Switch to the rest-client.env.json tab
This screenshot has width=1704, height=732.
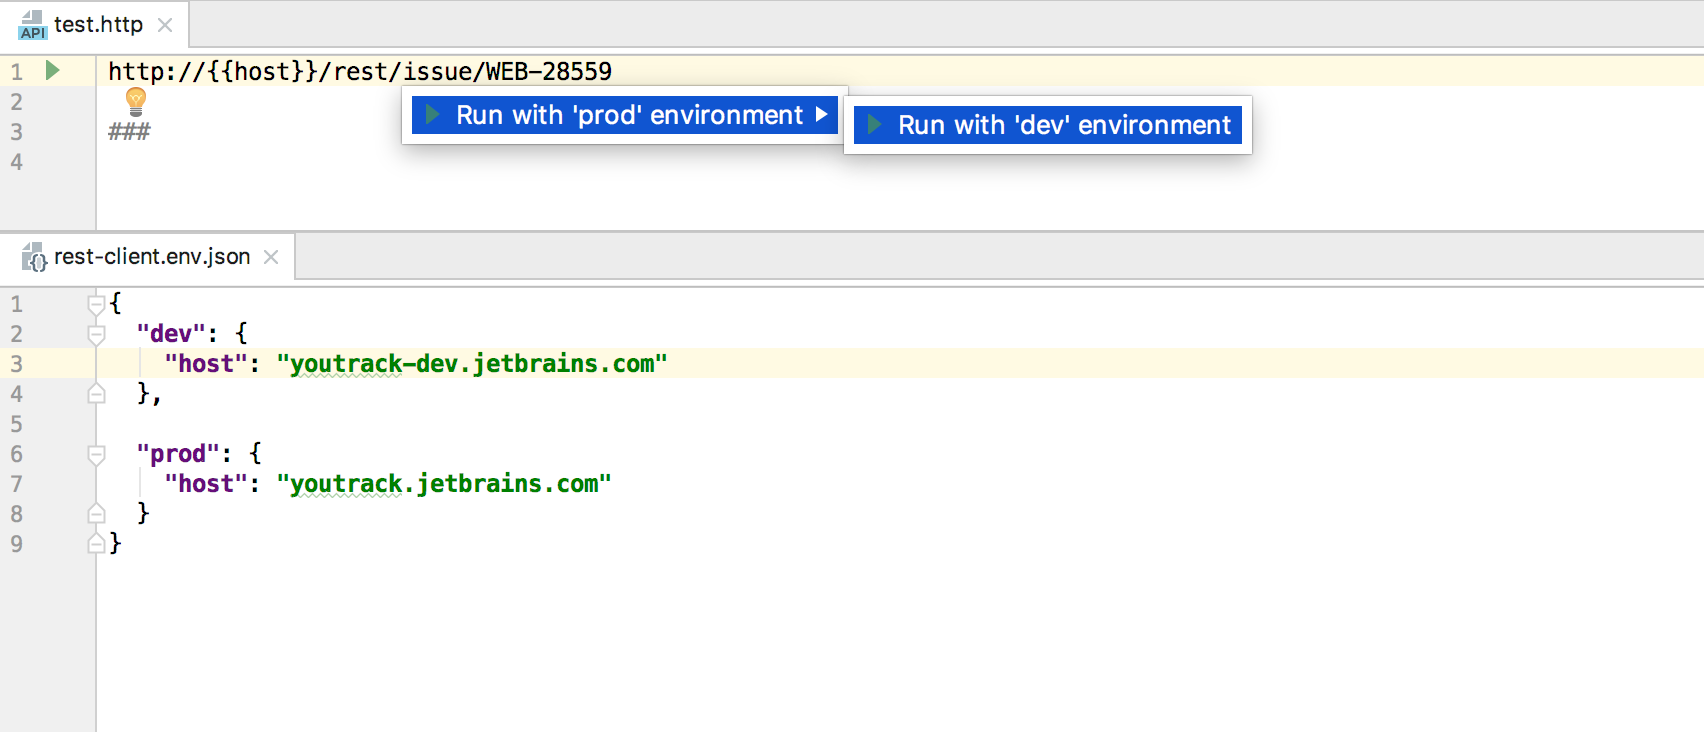152,257
